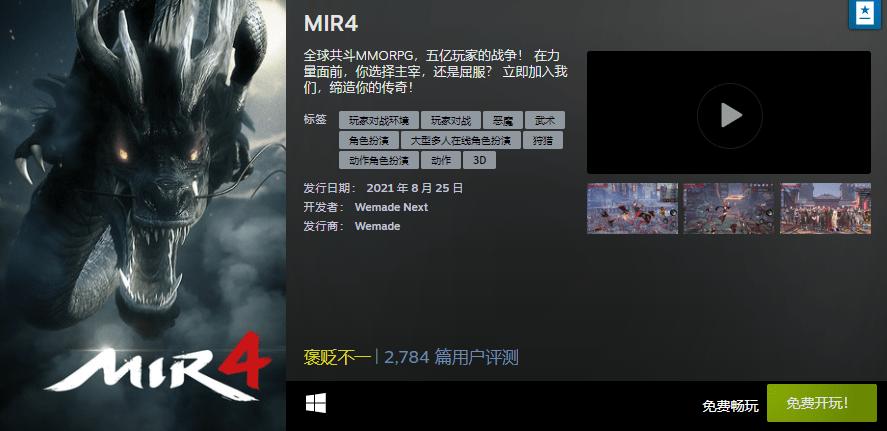Select the 狩猎 tag
Viewport: 887px width, 431px height.
pos(542,140)
